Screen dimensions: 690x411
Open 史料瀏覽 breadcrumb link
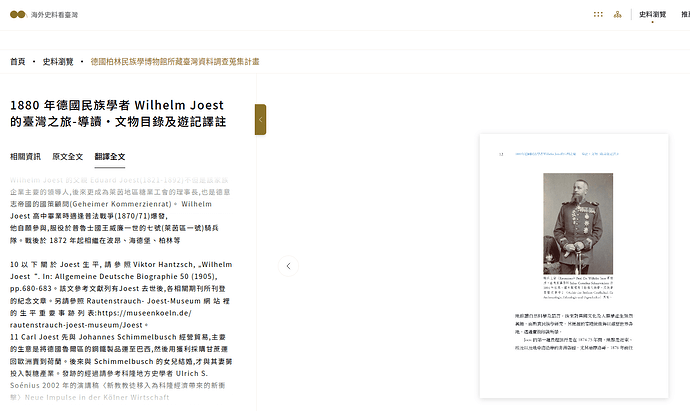pos(58,62)
